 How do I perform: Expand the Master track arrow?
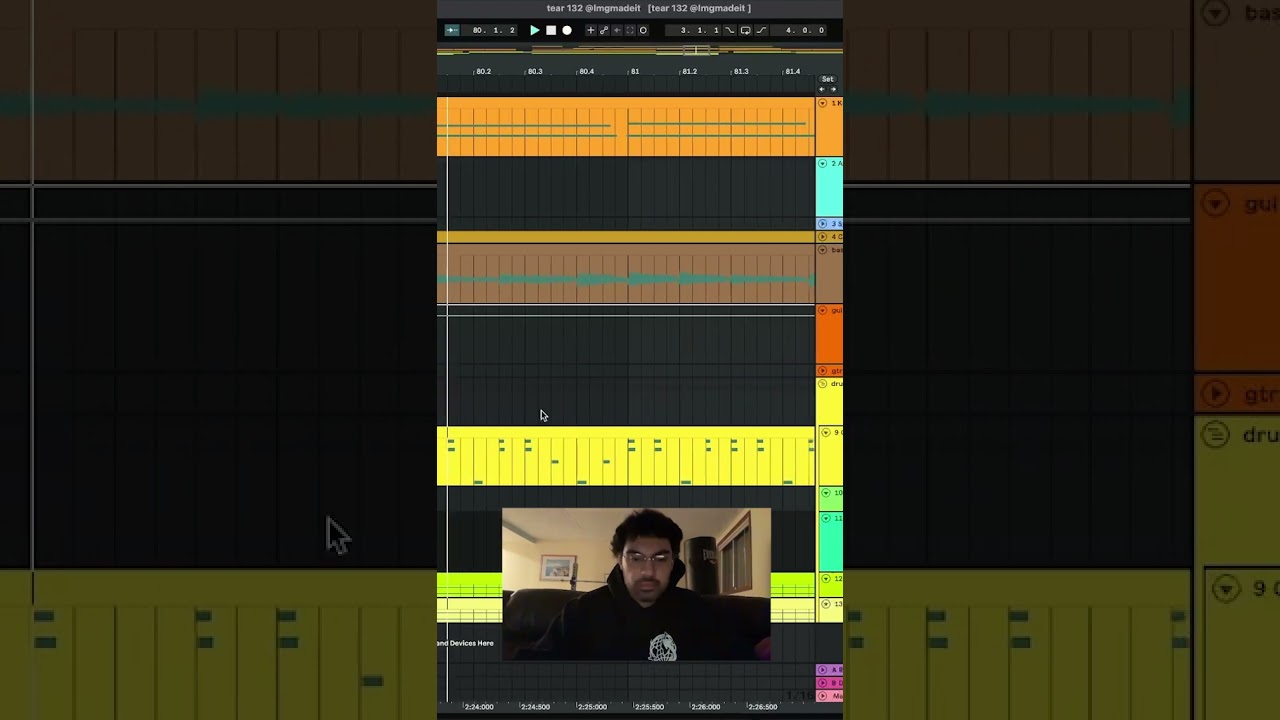pos(823,695)
